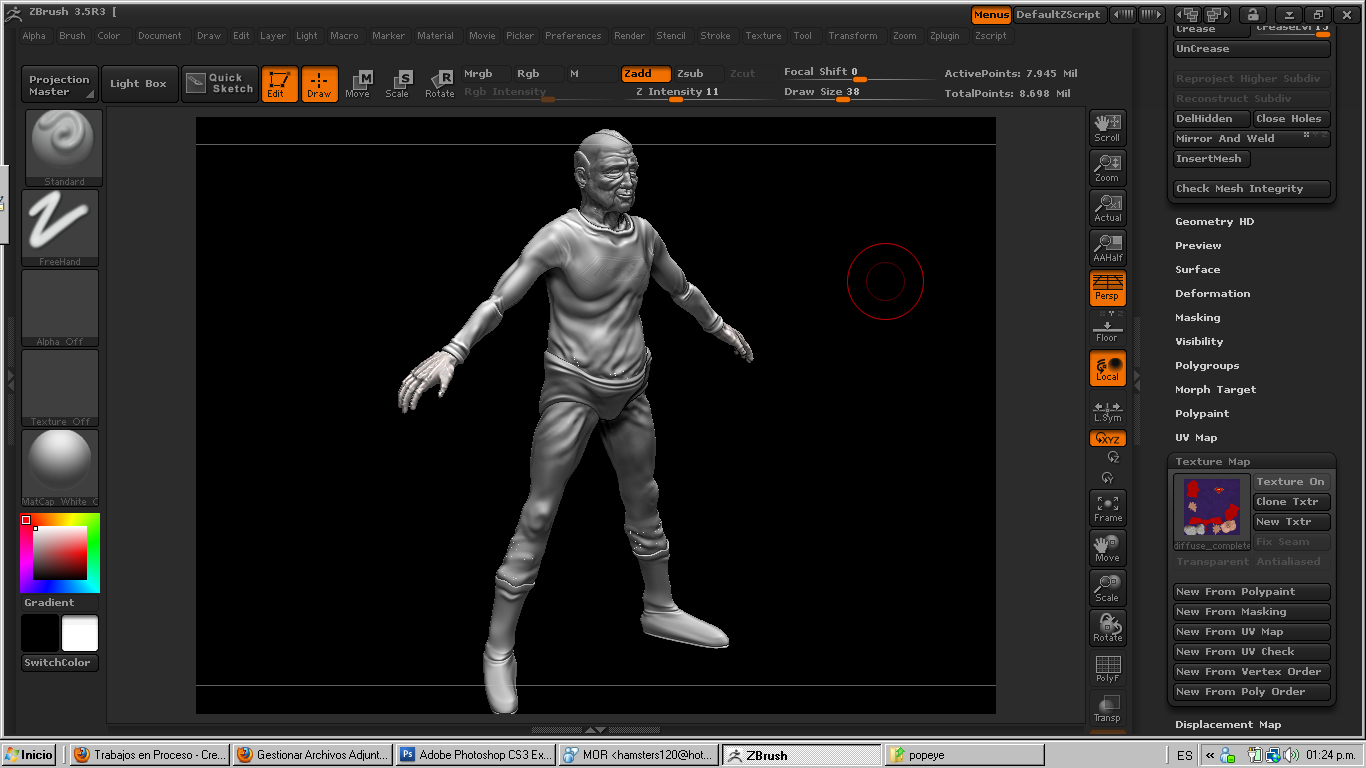The image size is (1366, 768).
Task: Load previous UI colors with left stripes arrow
Action: click(x=1124, y=15)
